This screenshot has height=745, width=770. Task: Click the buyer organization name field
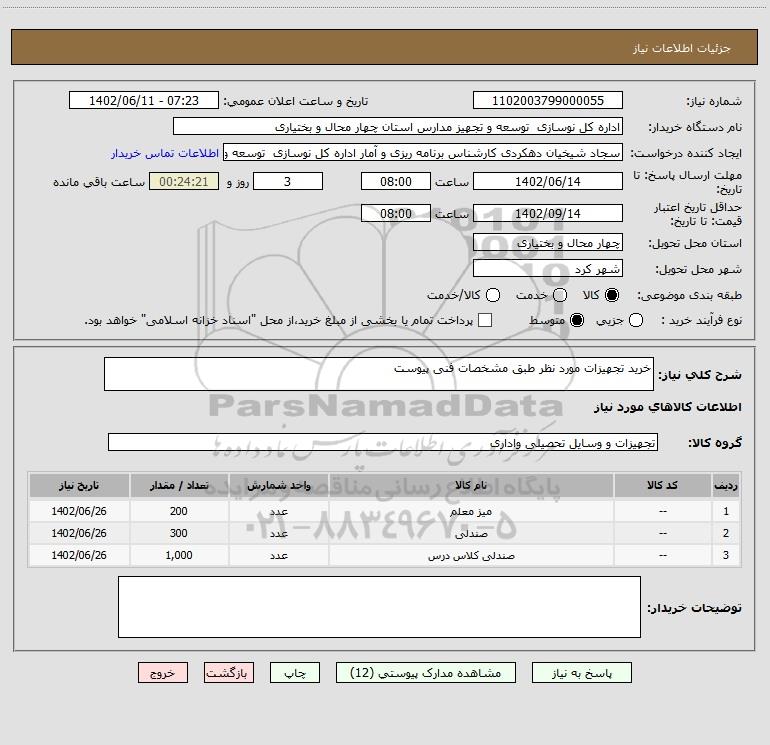398,127
